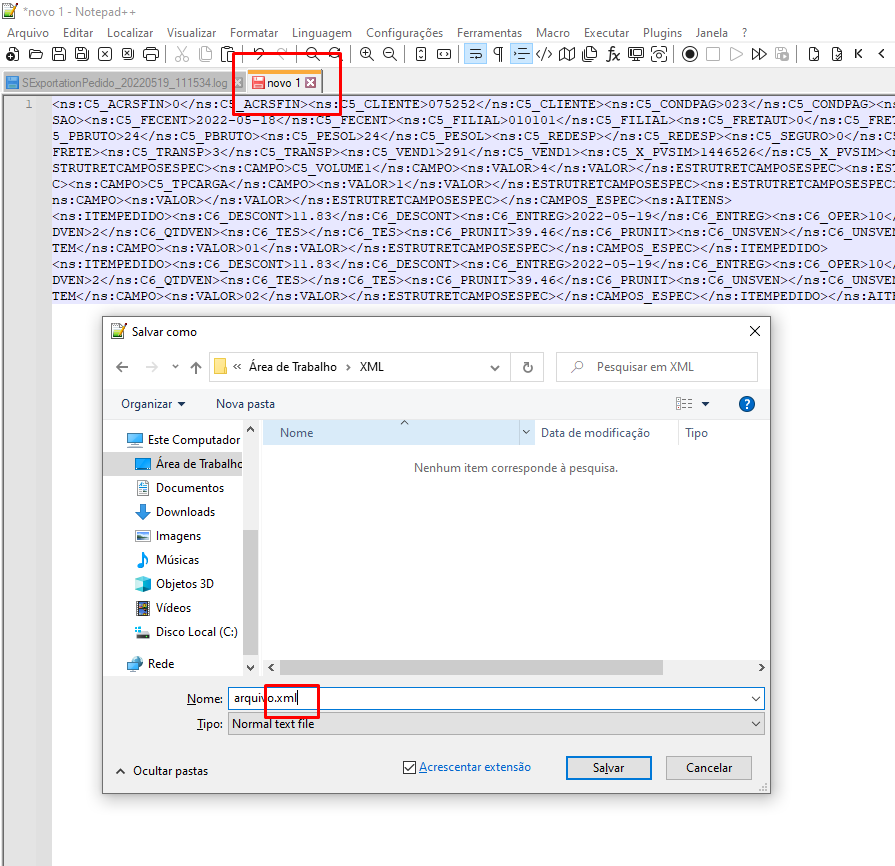This screenshot has width=895, height=866.
Task: Click the Folder as Workspace eye icon
Action: tap(659, 54)
